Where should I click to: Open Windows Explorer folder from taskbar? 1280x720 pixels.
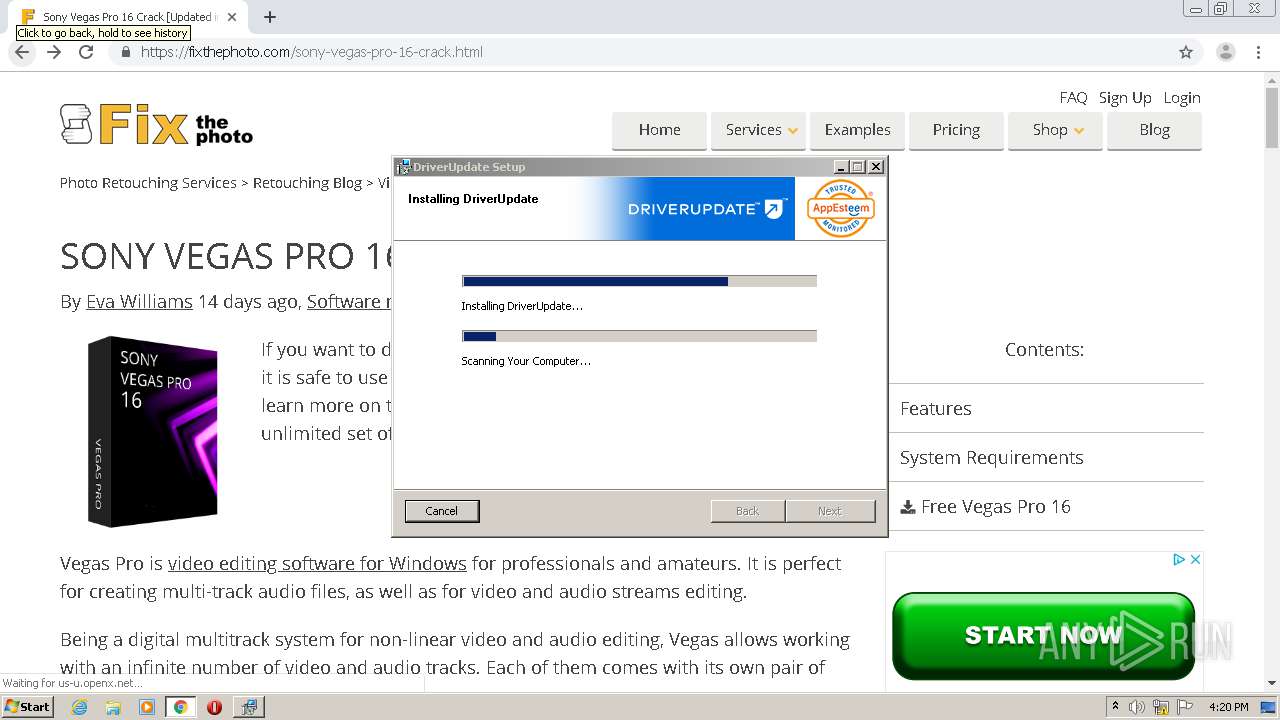click(x=113, y=707)
